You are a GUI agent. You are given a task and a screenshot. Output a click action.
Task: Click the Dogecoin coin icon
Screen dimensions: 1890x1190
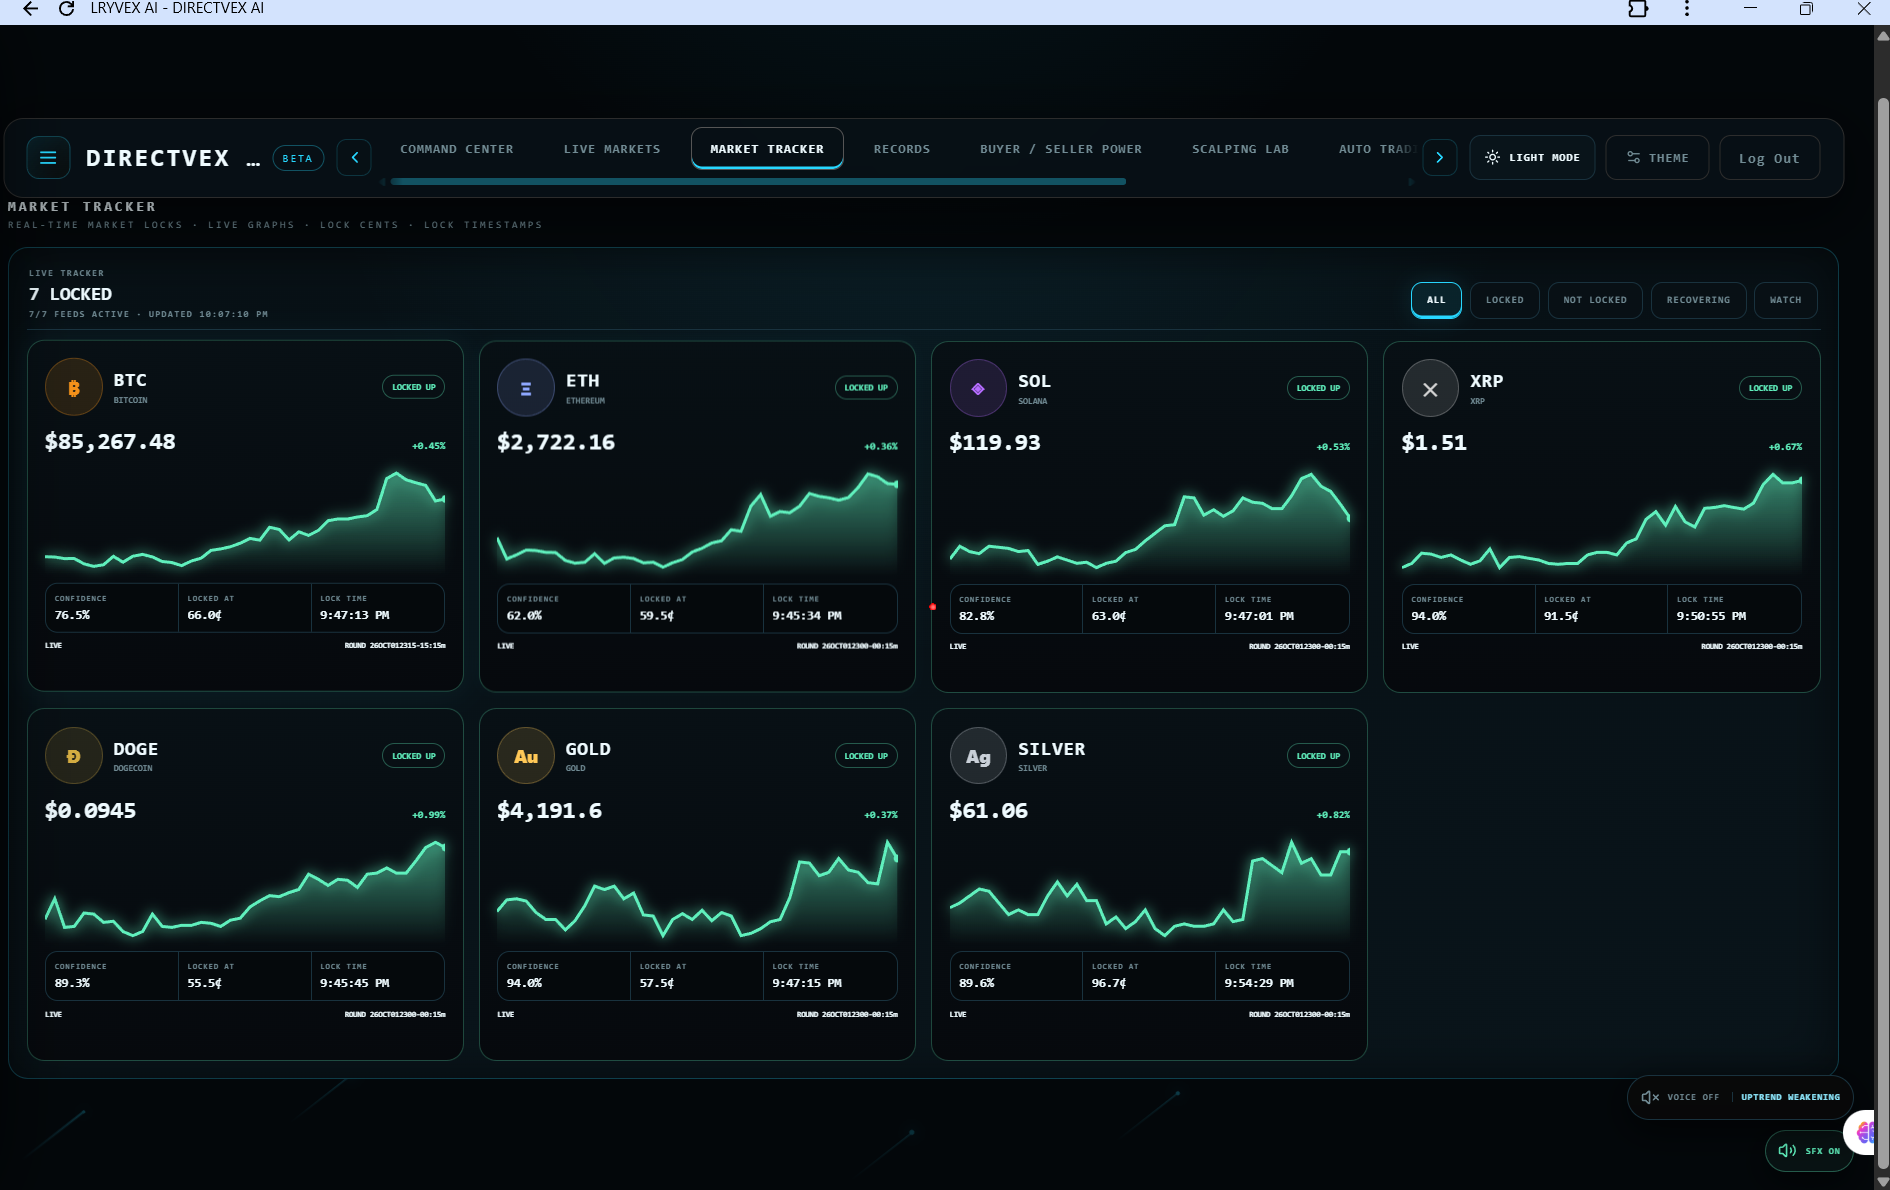pos(74,756)
